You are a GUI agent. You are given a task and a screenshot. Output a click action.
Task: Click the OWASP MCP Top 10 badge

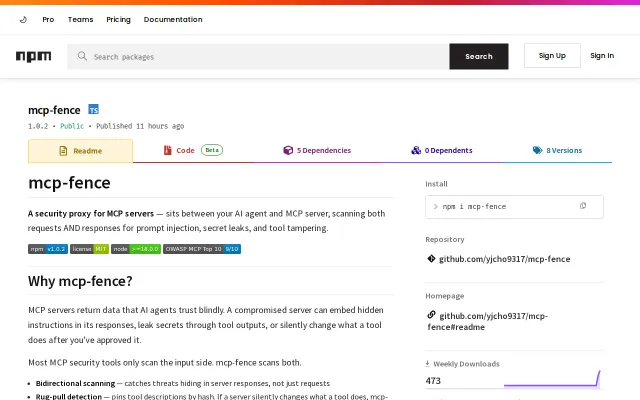pyautogui.click(x=202, y=249)
